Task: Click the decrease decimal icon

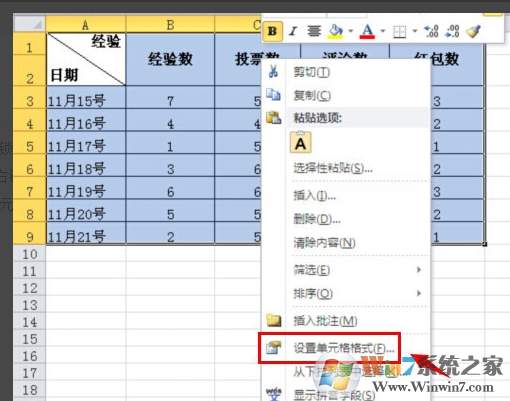Action: coord(452,32)
